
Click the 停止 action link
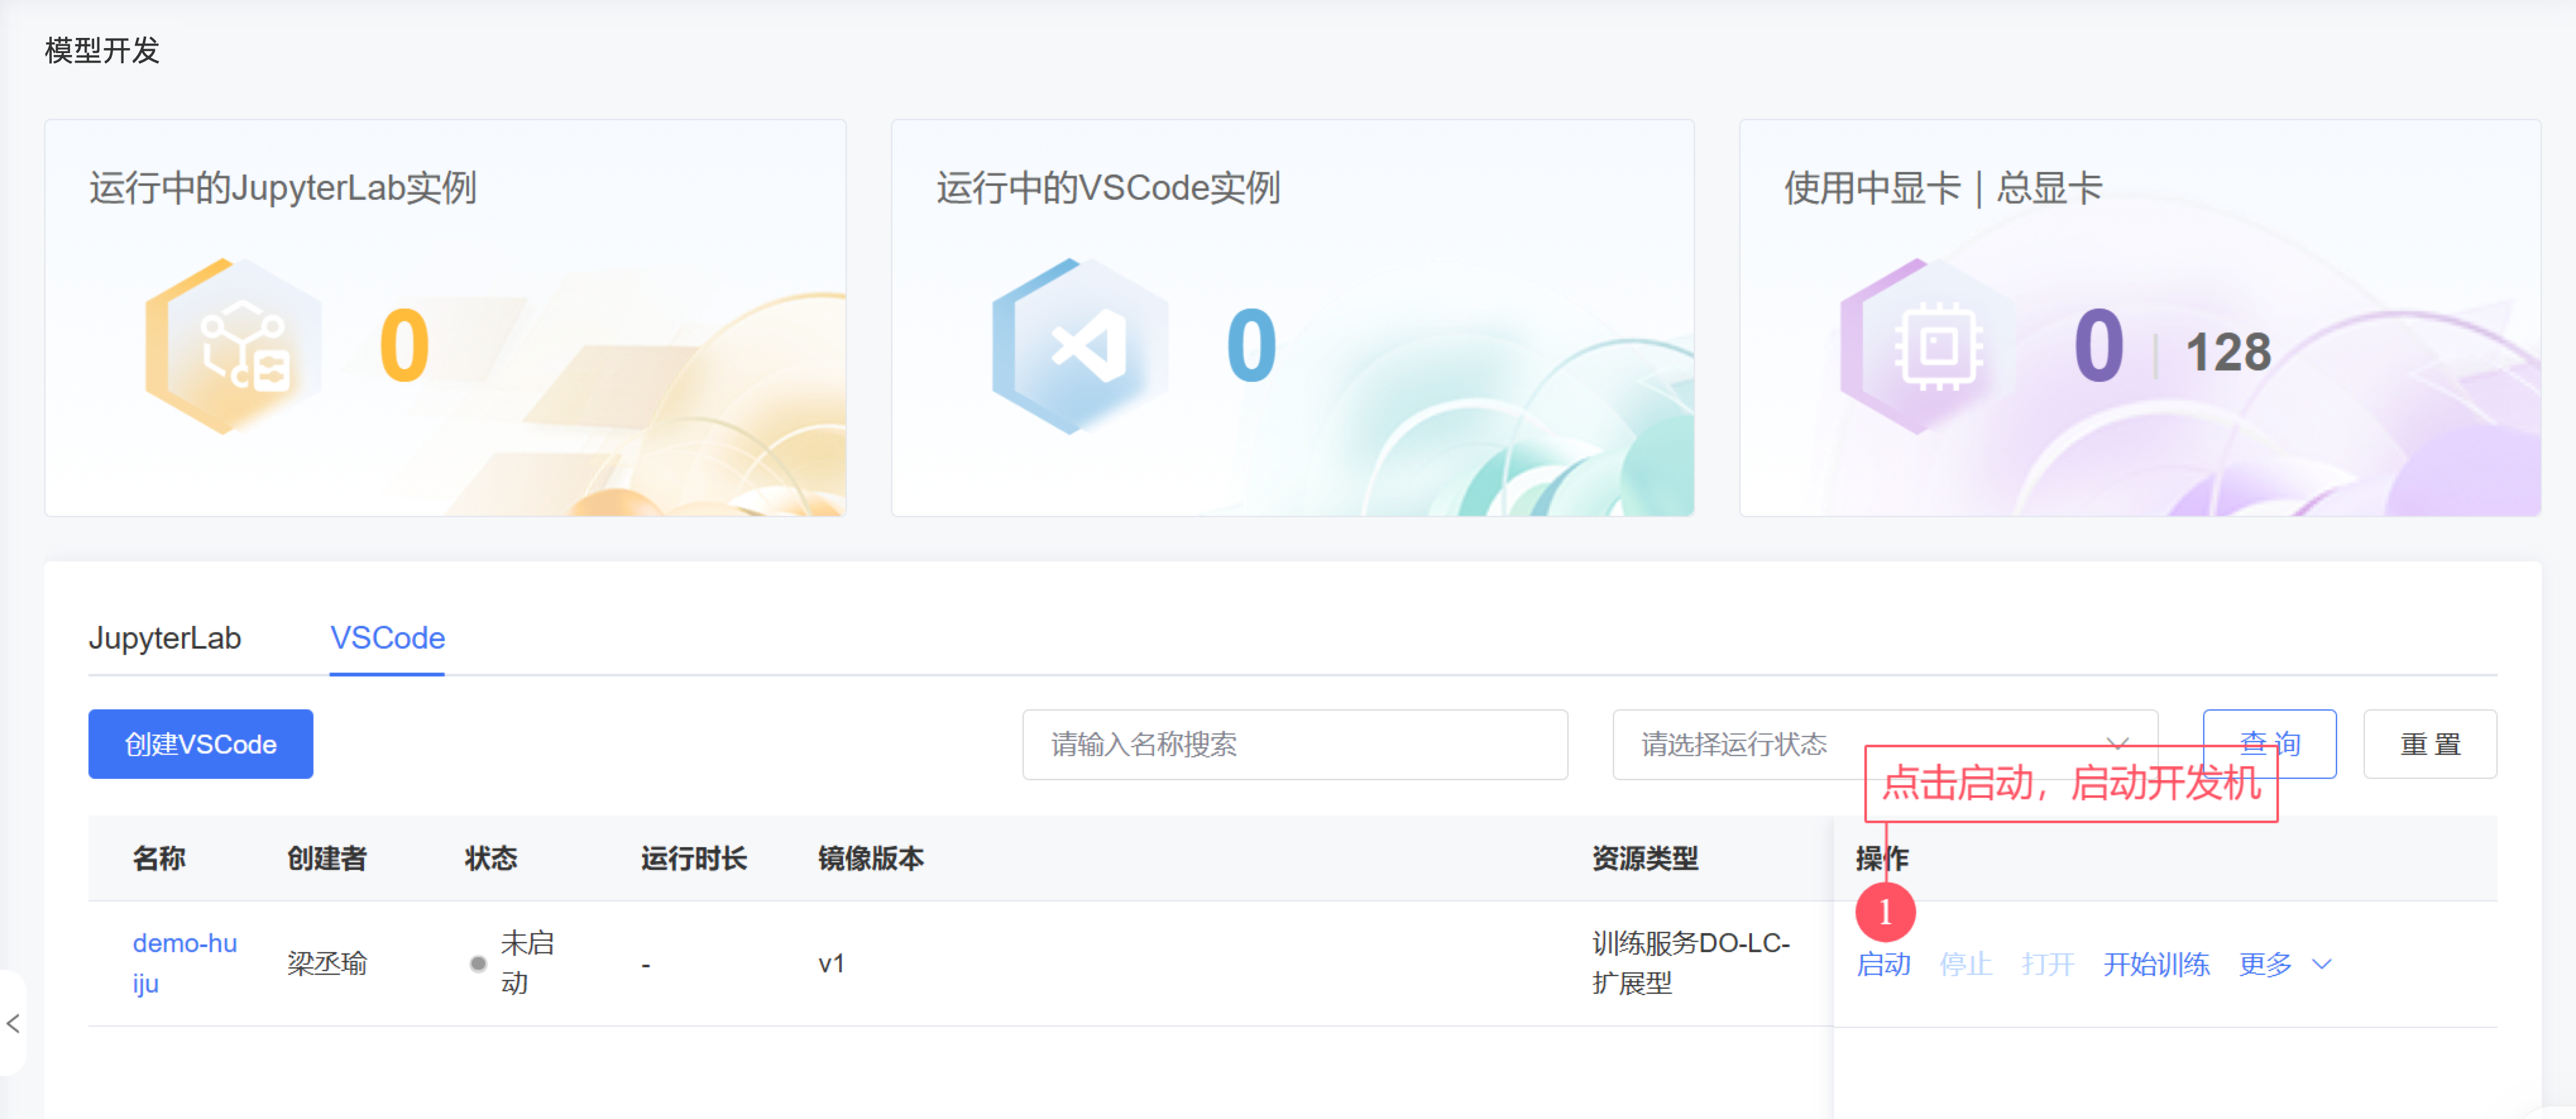[x=1965, y=964]
